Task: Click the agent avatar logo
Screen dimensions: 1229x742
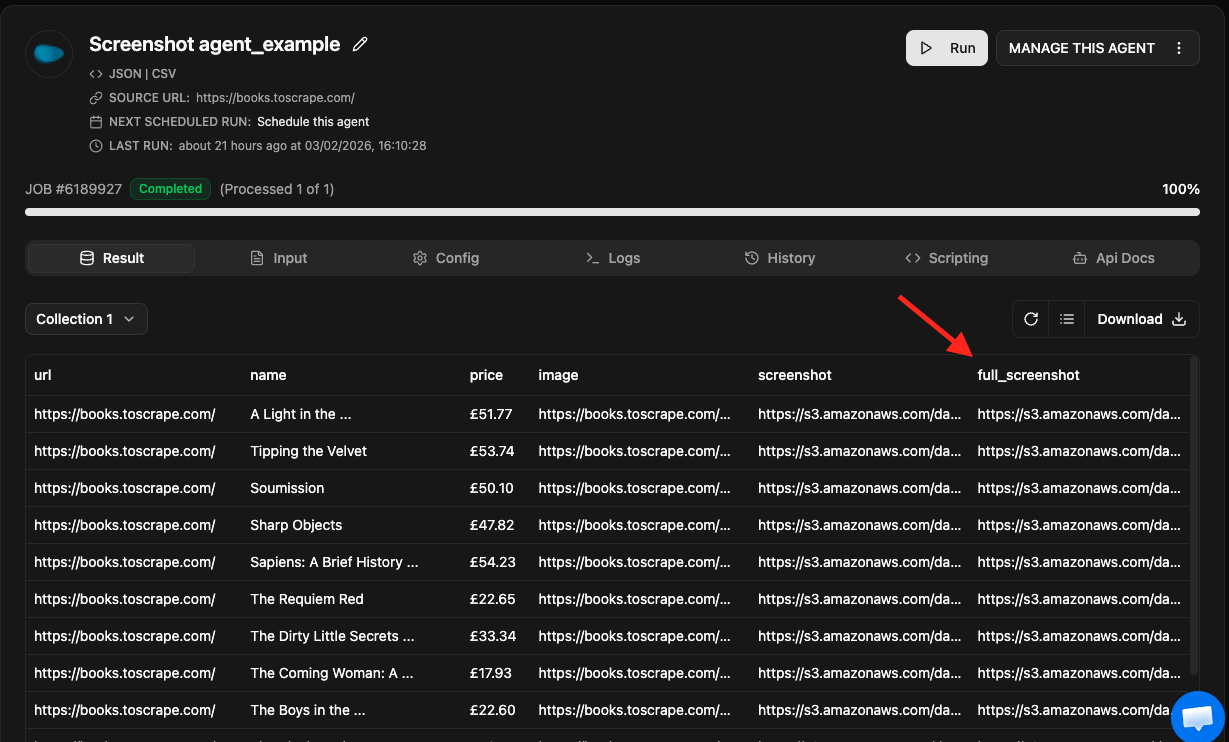Action: (49, 54)
